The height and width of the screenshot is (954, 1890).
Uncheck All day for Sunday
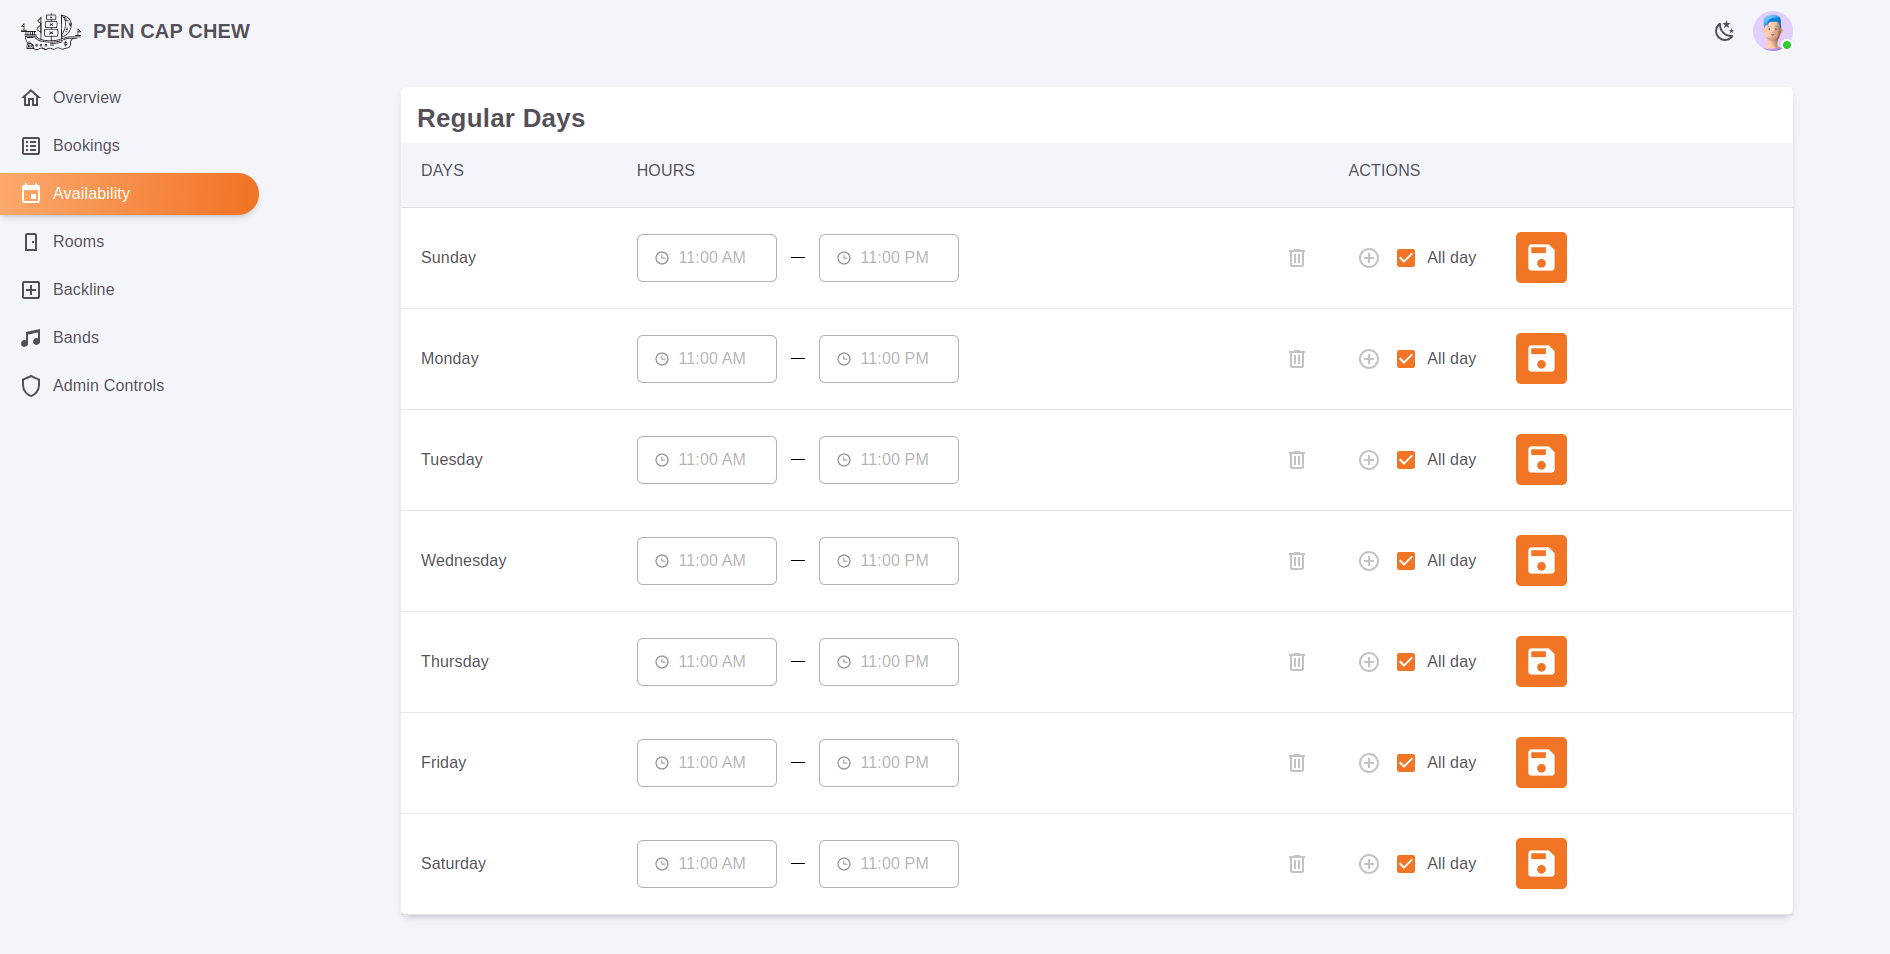(x=1406, y=258)
